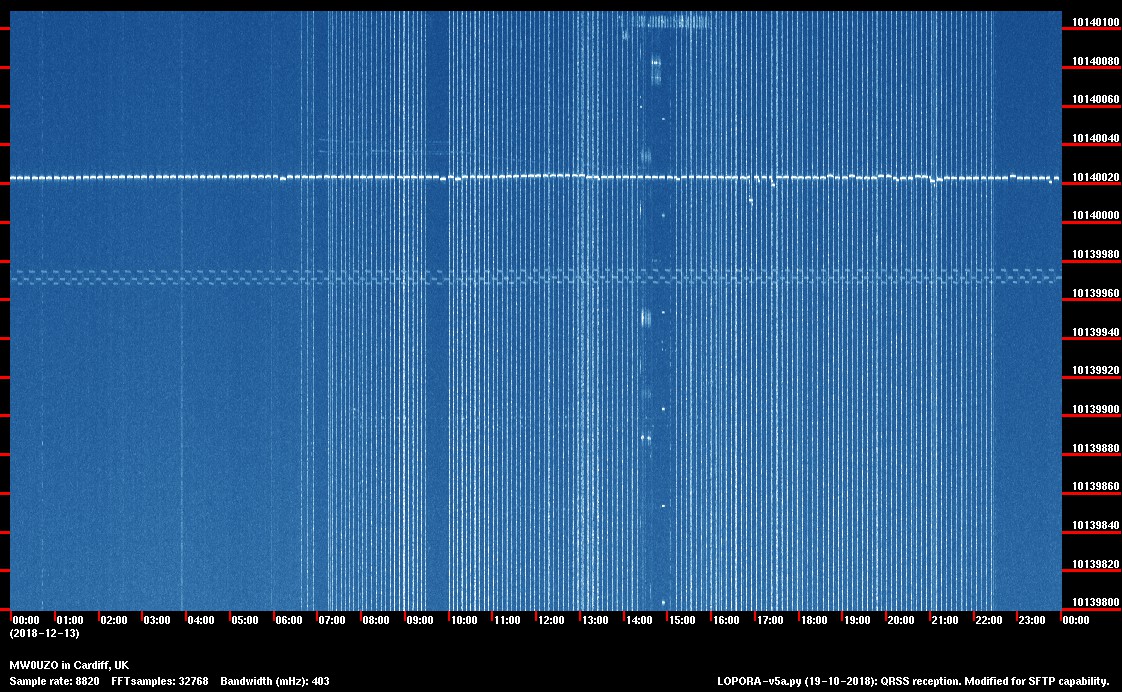1122x692 pixels.
Task: Select the Sample rate: 8820 text
Action: click(x=53, y=681)
